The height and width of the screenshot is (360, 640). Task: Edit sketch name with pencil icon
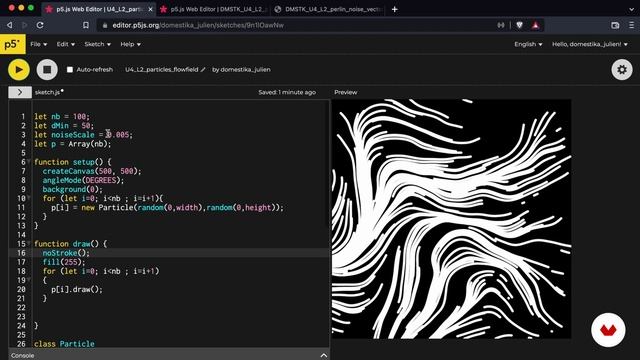pyautogui.click(x=203, y=69)
